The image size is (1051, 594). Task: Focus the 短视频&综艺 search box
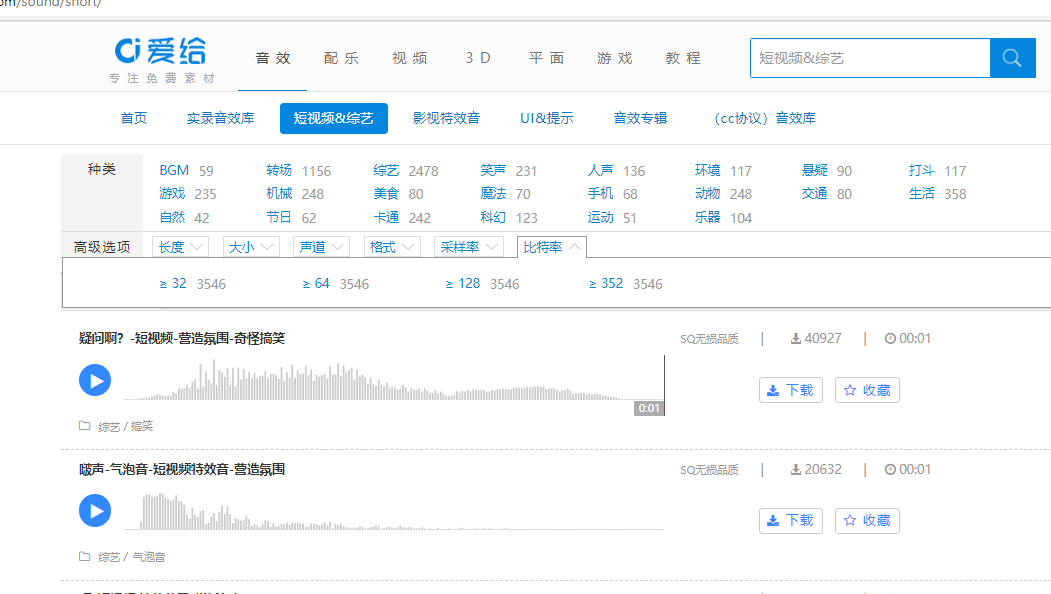870,58
